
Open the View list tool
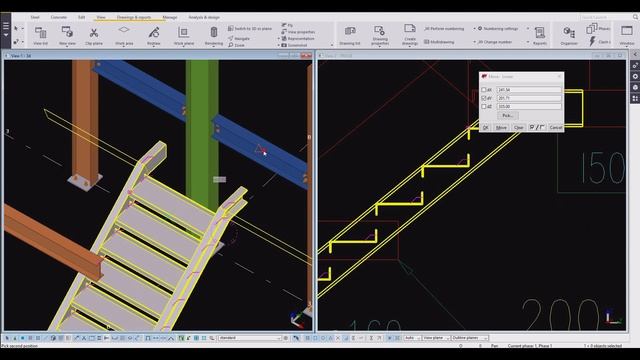[x=40, y=35]
